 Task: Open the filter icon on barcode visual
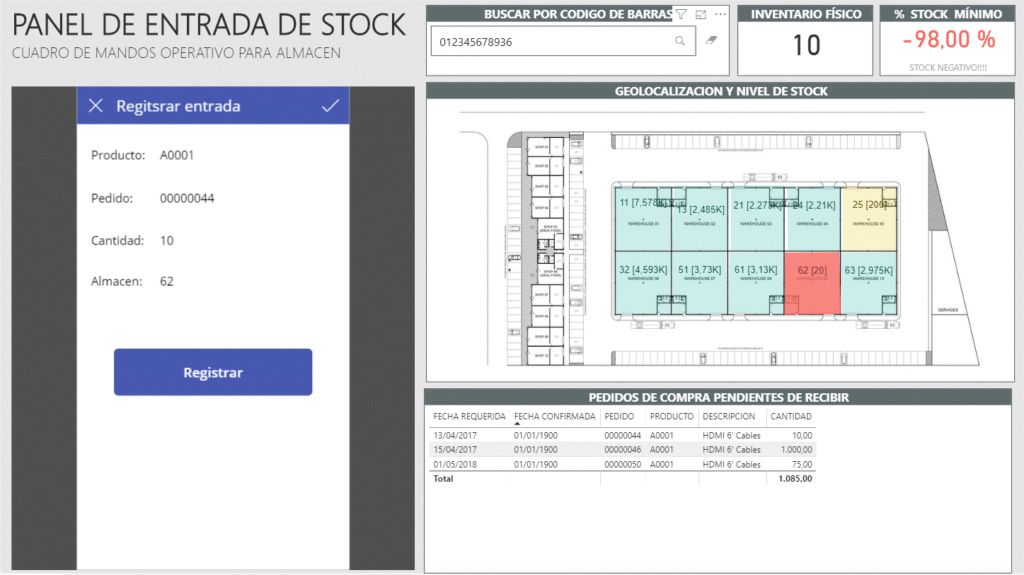(x=681, y=14)
